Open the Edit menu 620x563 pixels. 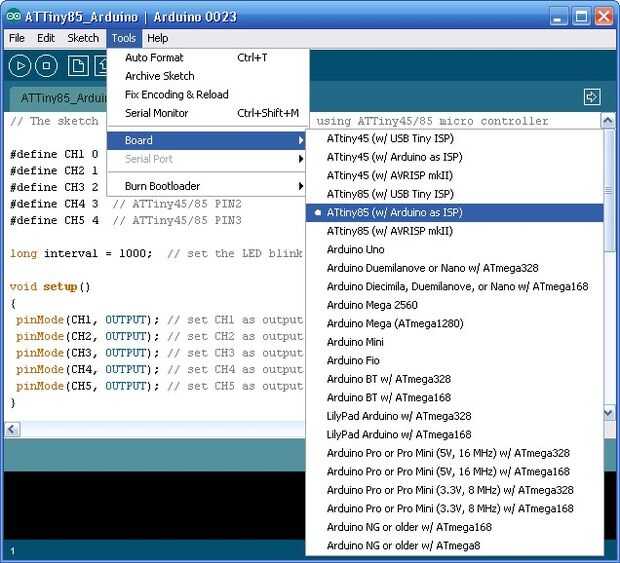(x=46, y=38)
